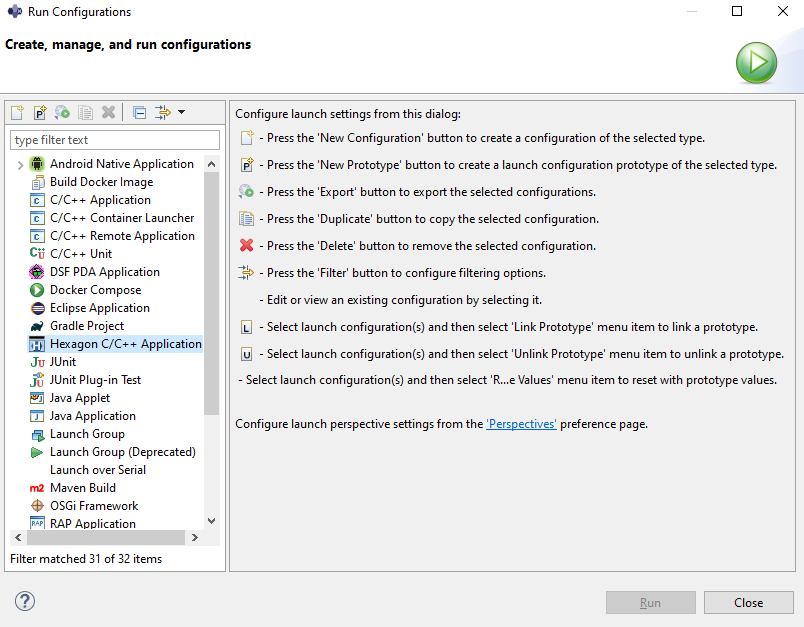This screenshot has height=627, width=804.
Task: Open the Help question mark button
Action: 25,601
